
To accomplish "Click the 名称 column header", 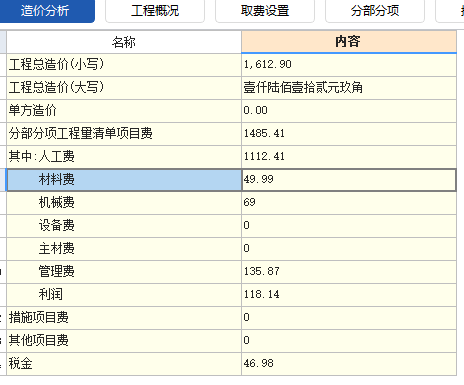I will pyautogui.click(x=124, y=42).
